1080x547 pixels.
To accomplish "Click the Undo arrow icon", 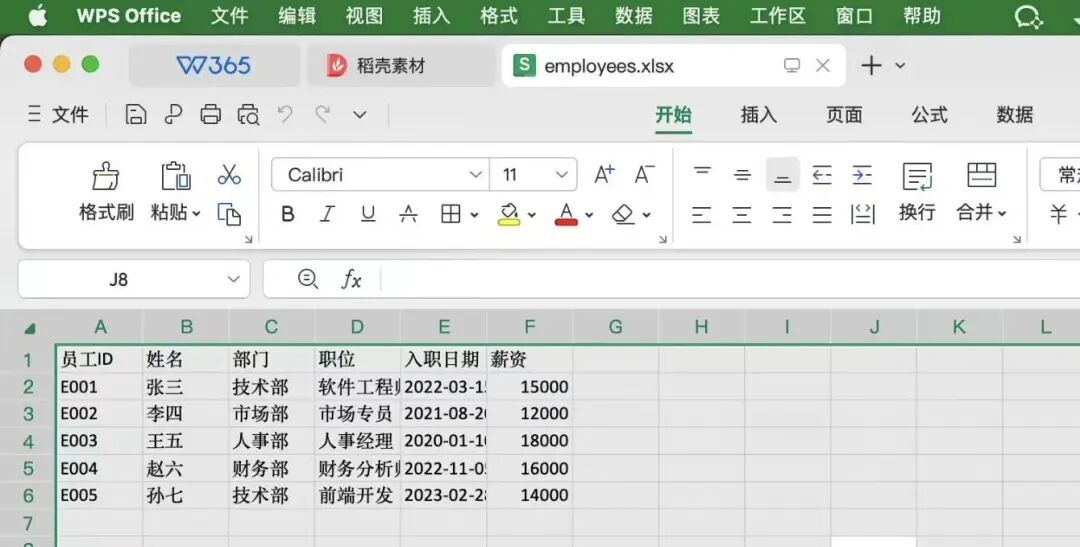I will 285,114.
